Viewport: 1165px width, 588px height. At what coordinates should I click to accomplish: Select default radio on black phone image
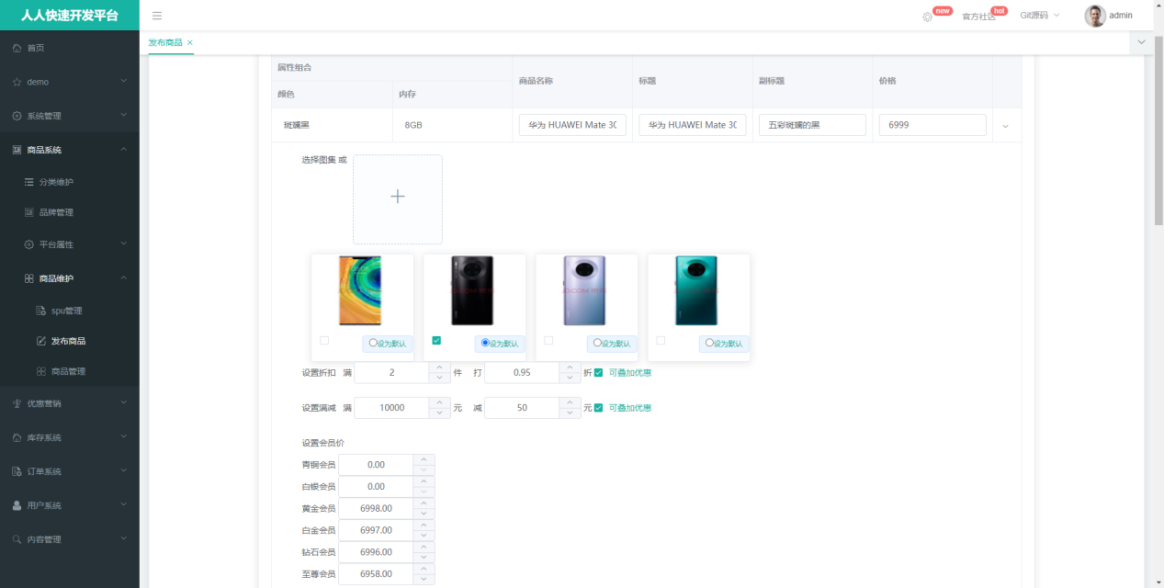(485, 343)
